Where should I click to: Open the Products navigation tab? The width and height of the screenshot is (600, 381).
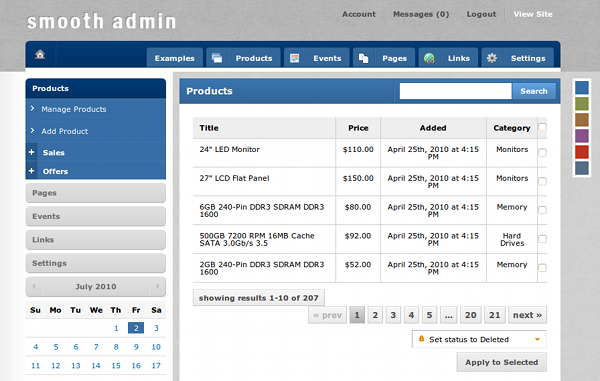coord(243,58)
